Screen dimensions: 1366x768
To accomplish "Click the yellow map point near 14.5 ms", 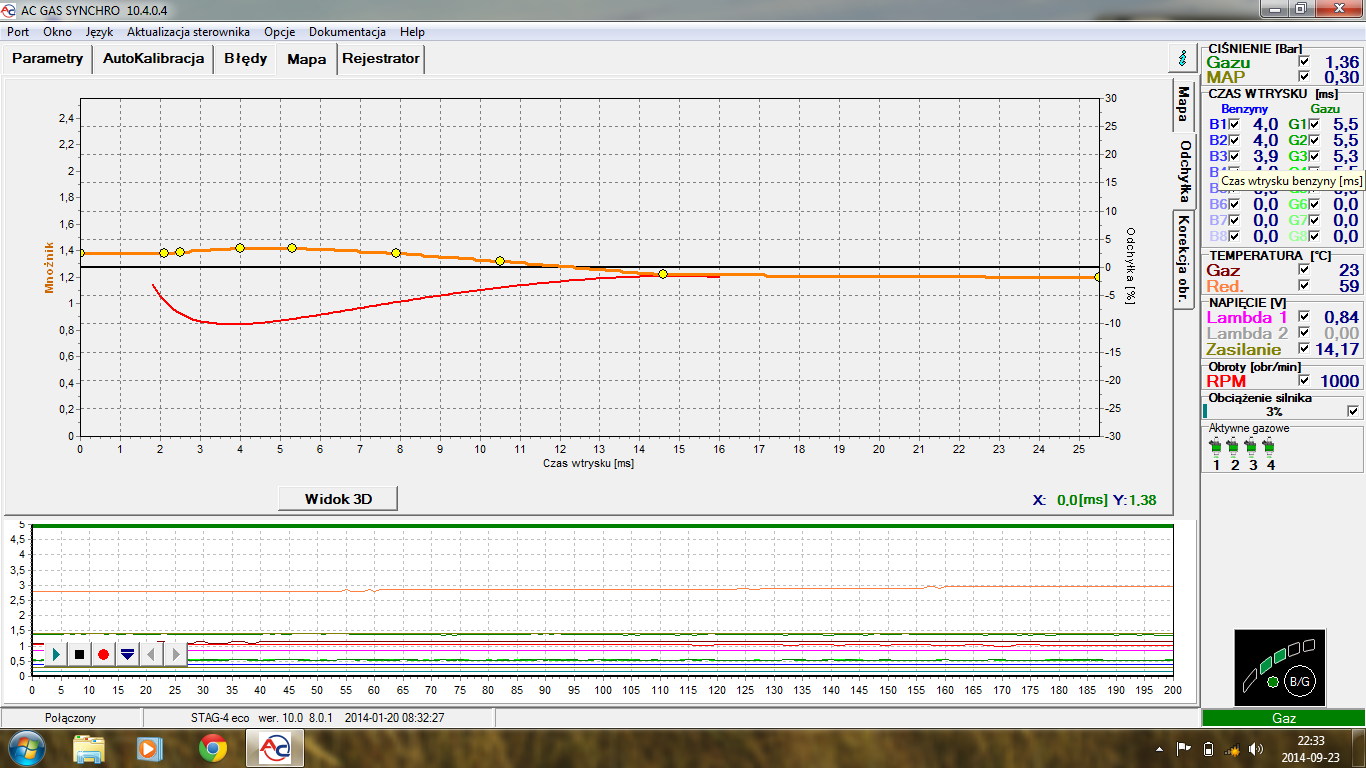I will point(663,274).
